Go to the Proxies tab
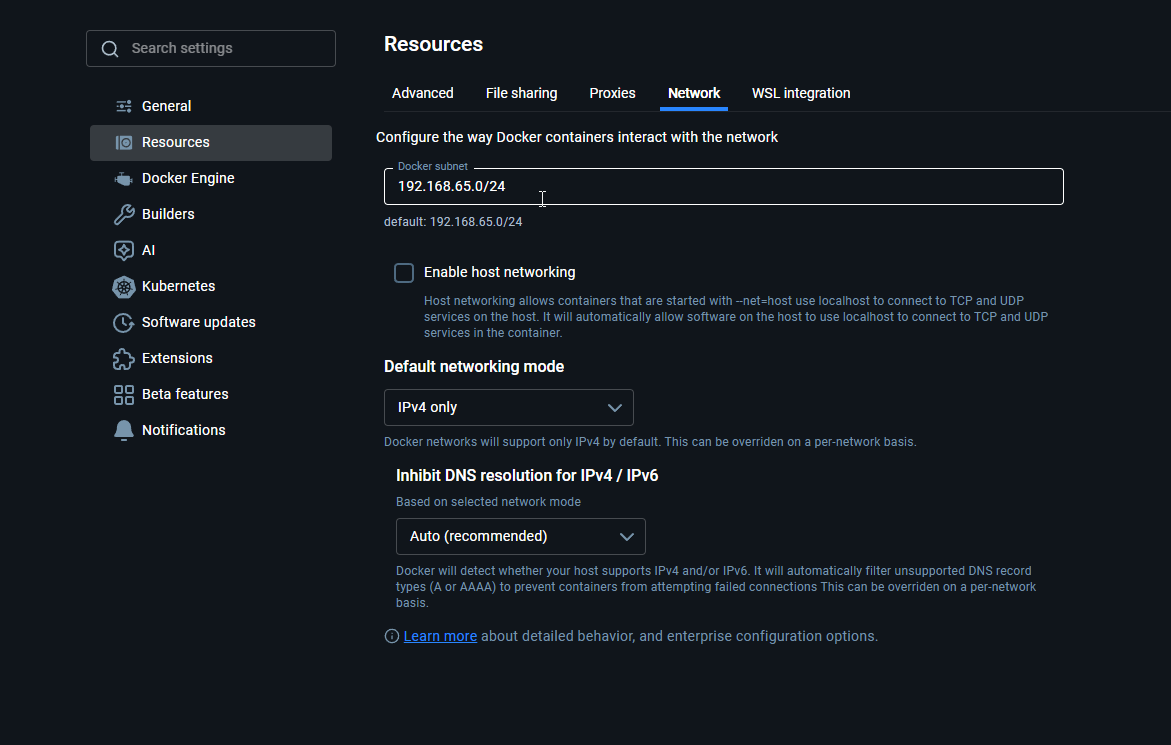1171x745 pixels. (x=612, y=93)
